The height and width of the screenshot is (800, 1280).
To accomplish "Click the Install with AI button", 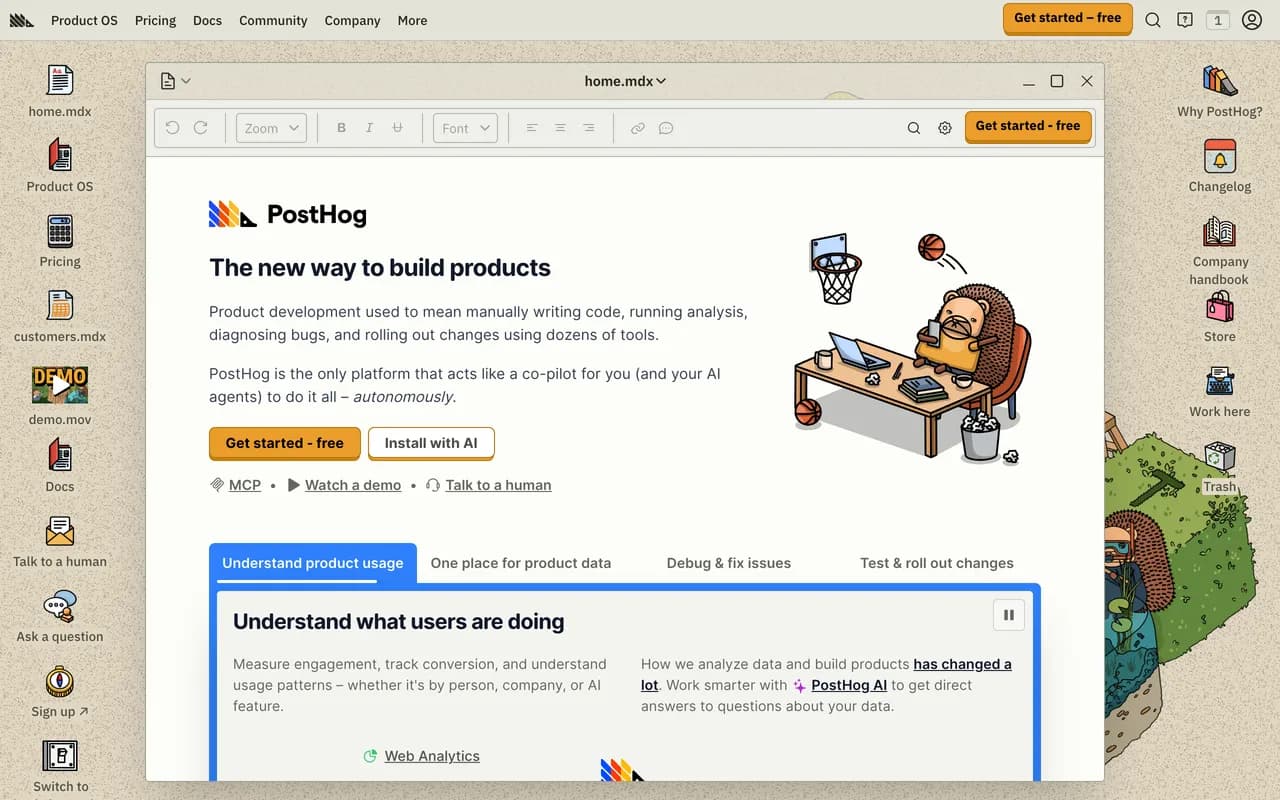I will click(x=431, y=443).
